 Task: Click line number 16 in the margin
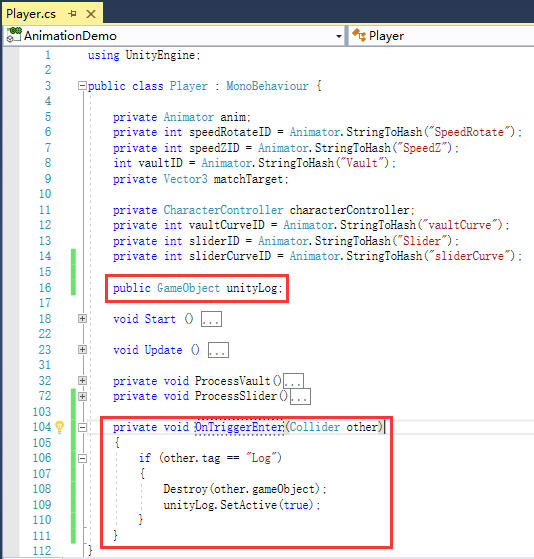point(45,288)
